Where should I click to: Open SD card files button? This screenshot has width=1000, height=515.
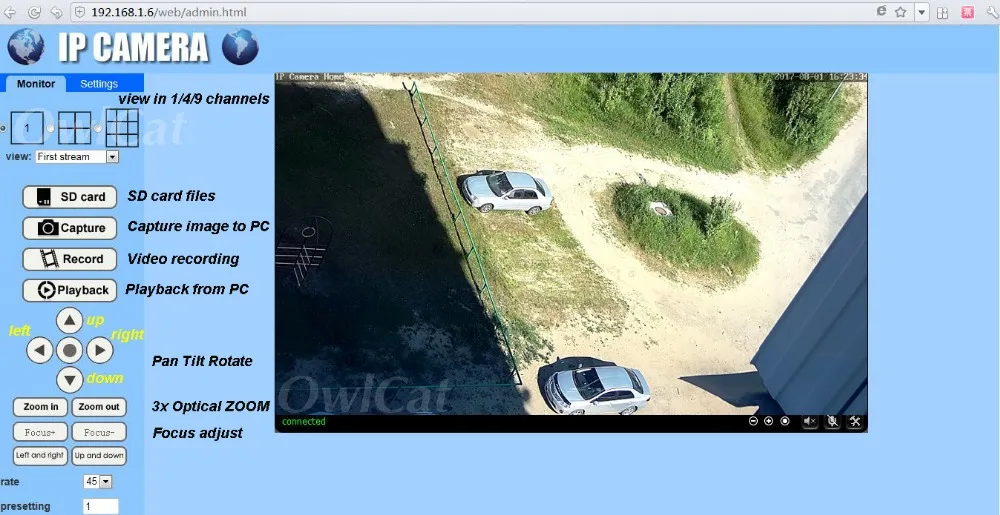click(70, 197)
